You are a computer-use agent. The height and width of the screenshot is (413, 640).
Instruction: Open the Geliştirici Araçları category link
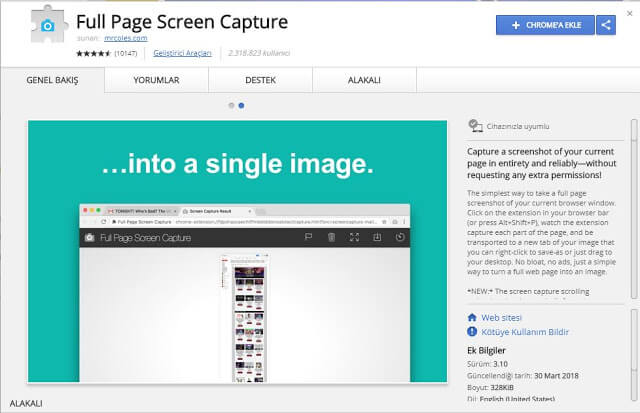pyautogui.click(x=182, y=53)
